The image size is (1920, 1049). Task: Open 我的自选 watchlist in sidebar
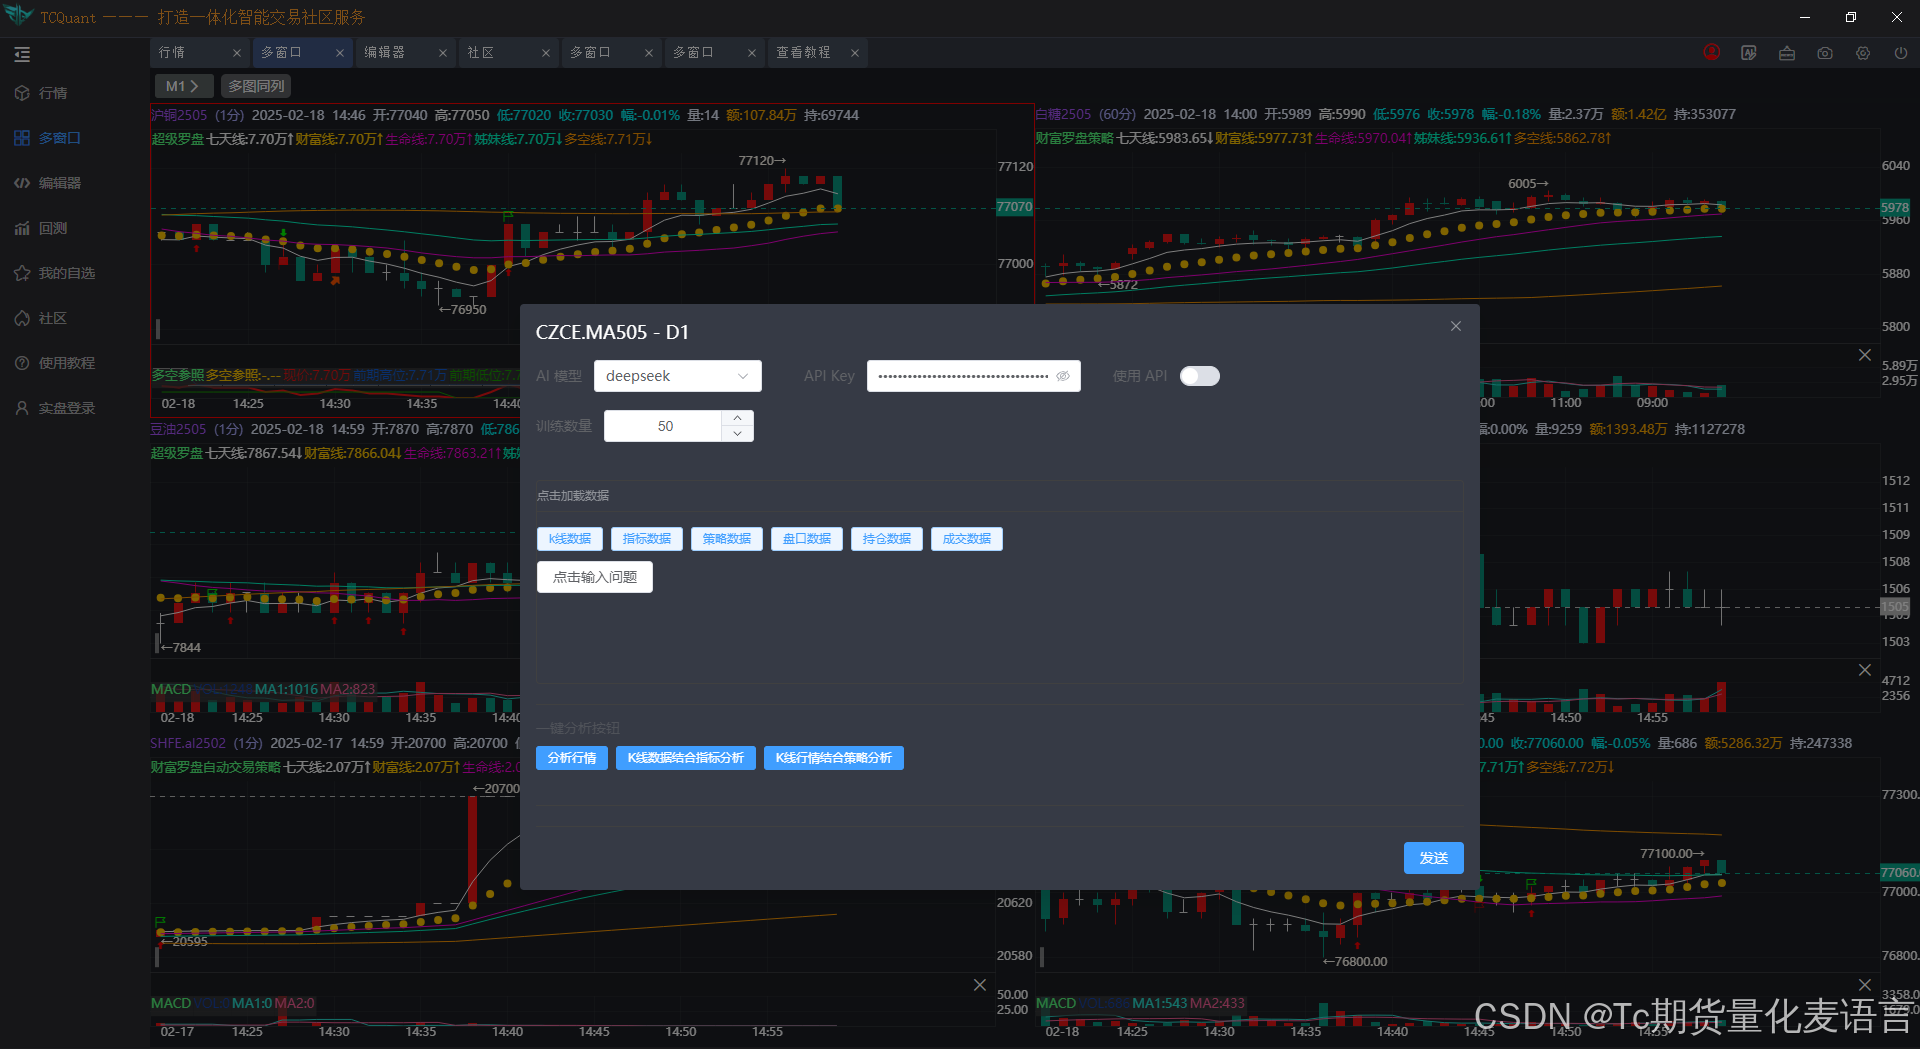coord(55,273)
